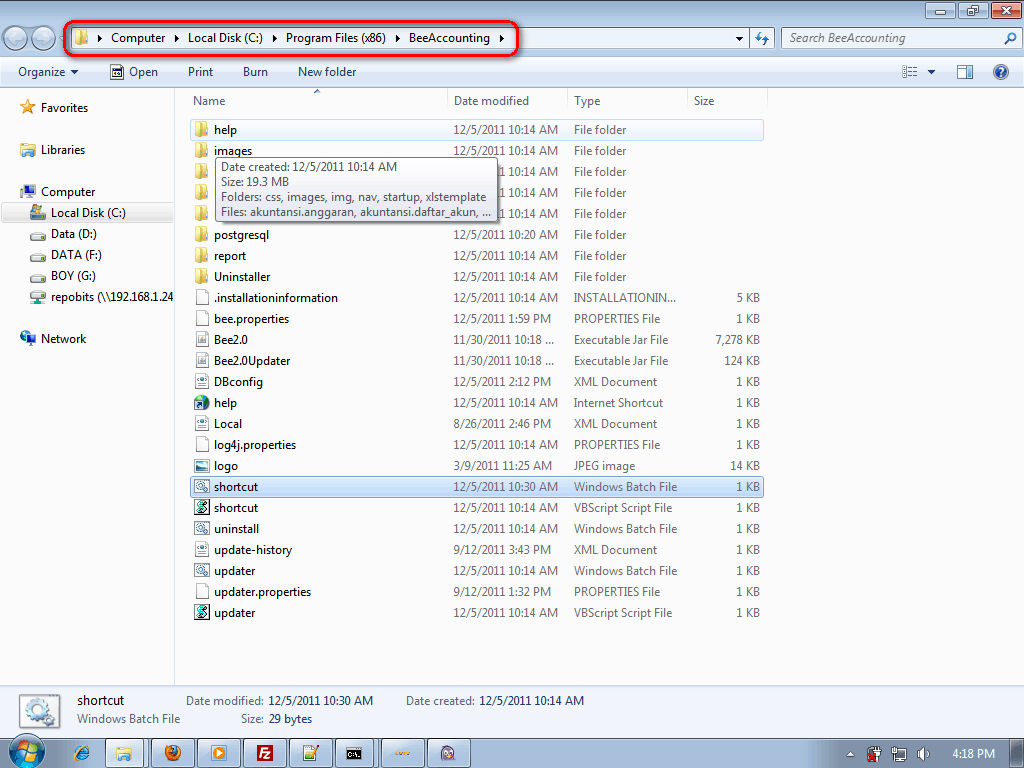Select the updater VBScript file icon
The height and width of the screenshot is (768, 1024).
point(202,613)
